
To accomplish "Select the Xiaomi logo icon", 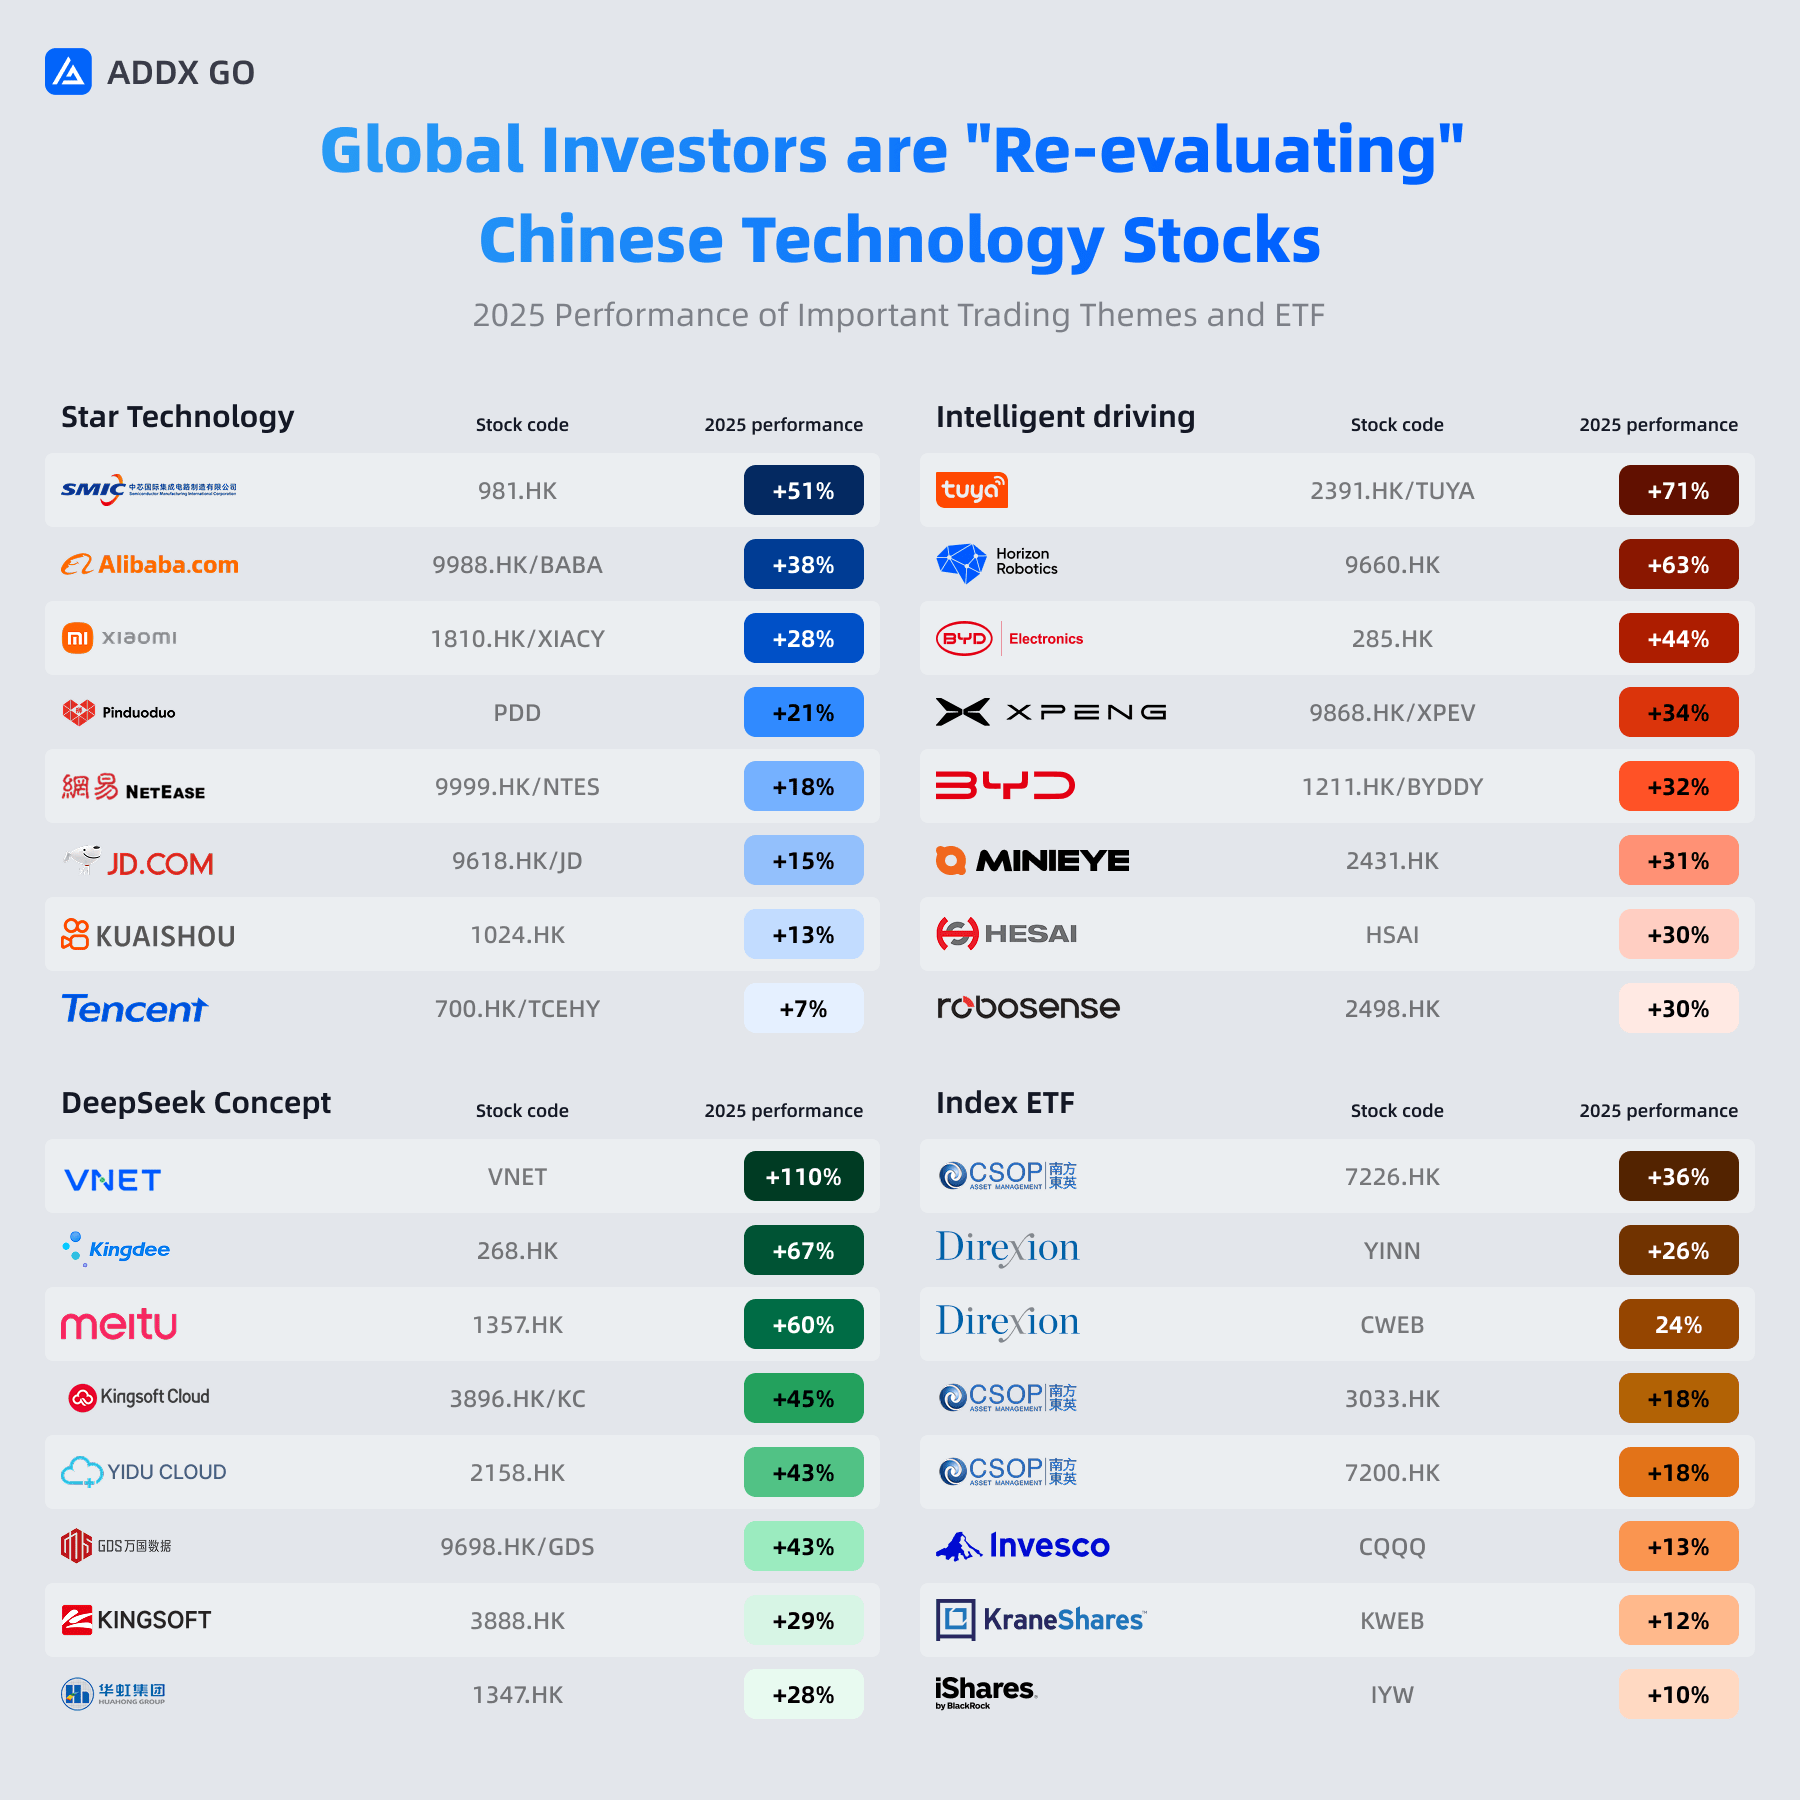I will (77, 638).
